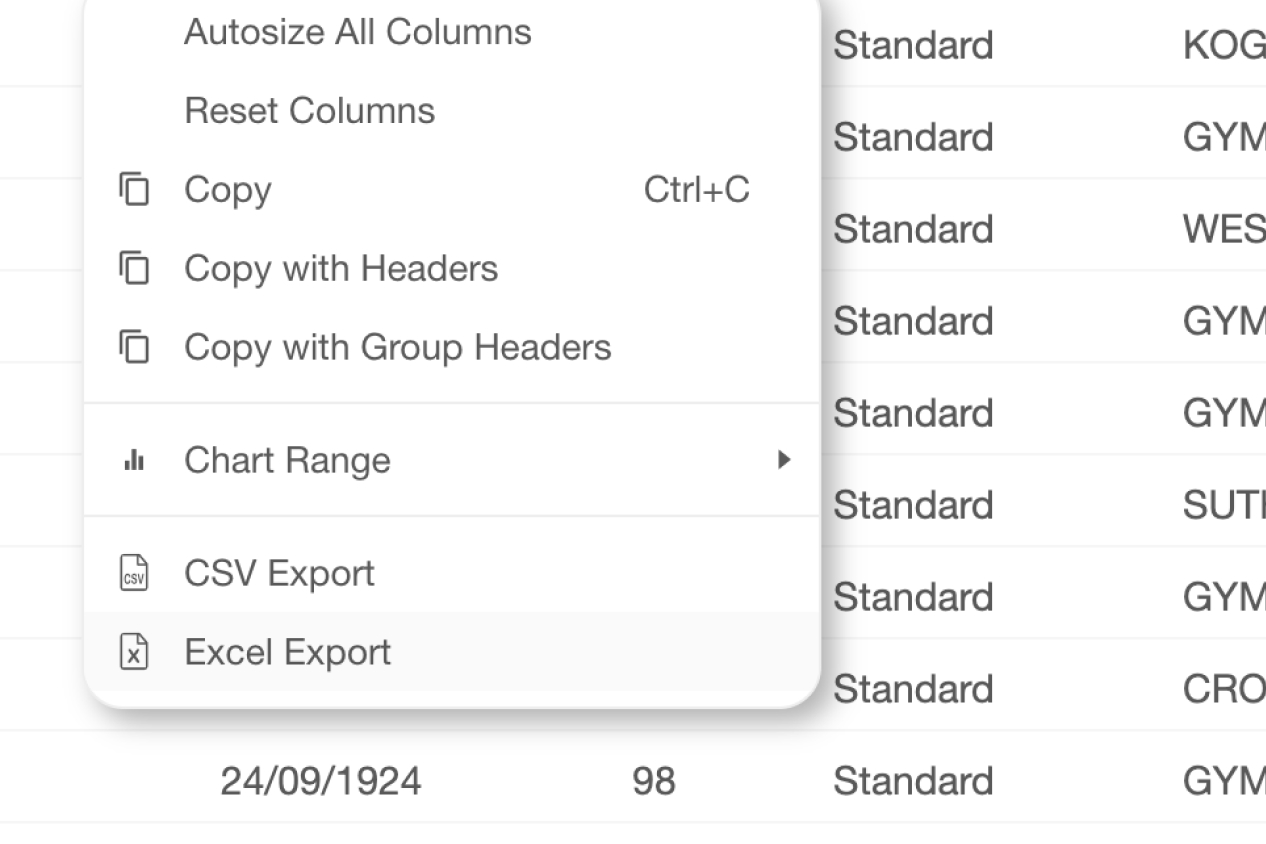Click the CSV file icon
The width and height of the screenshot is (1266, 844).
coord(134,574)
